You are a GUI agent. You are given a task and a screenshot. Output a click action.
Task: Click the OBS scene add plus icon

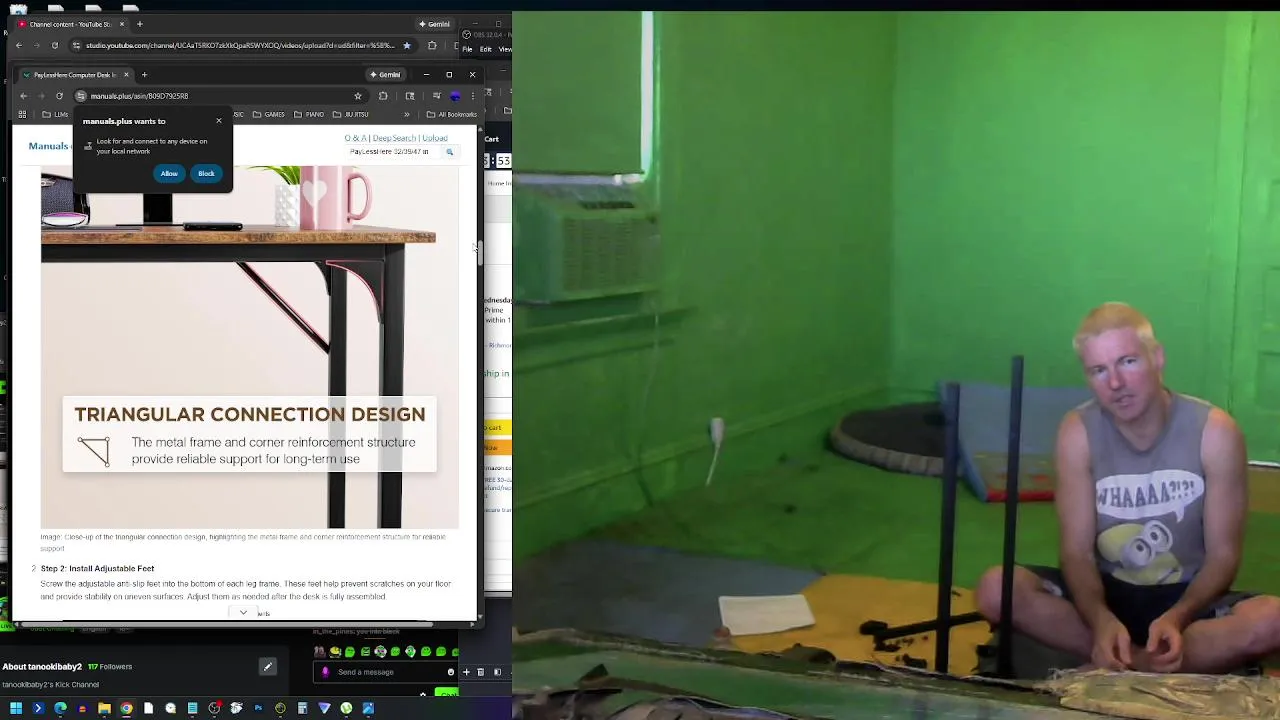[465, 672]
